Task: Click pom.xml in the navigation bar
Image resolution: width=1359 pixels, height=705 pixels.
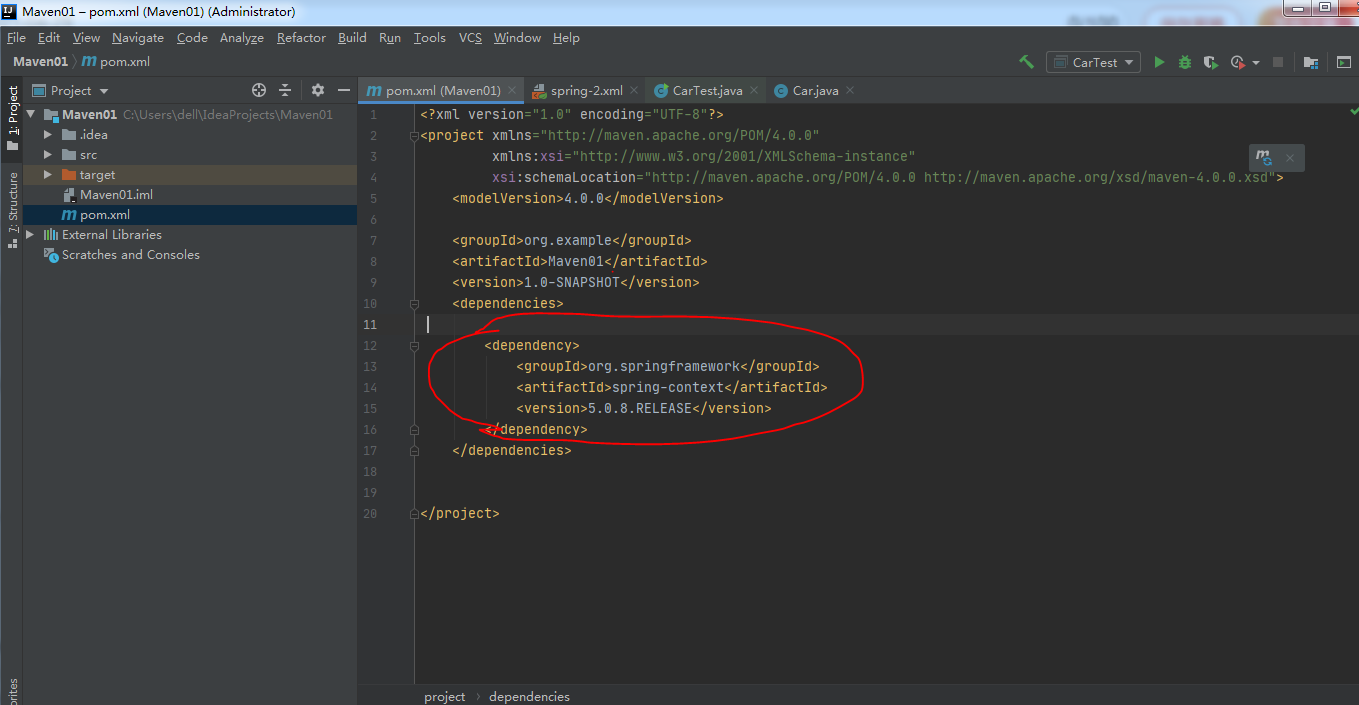Action: [116, 62]
